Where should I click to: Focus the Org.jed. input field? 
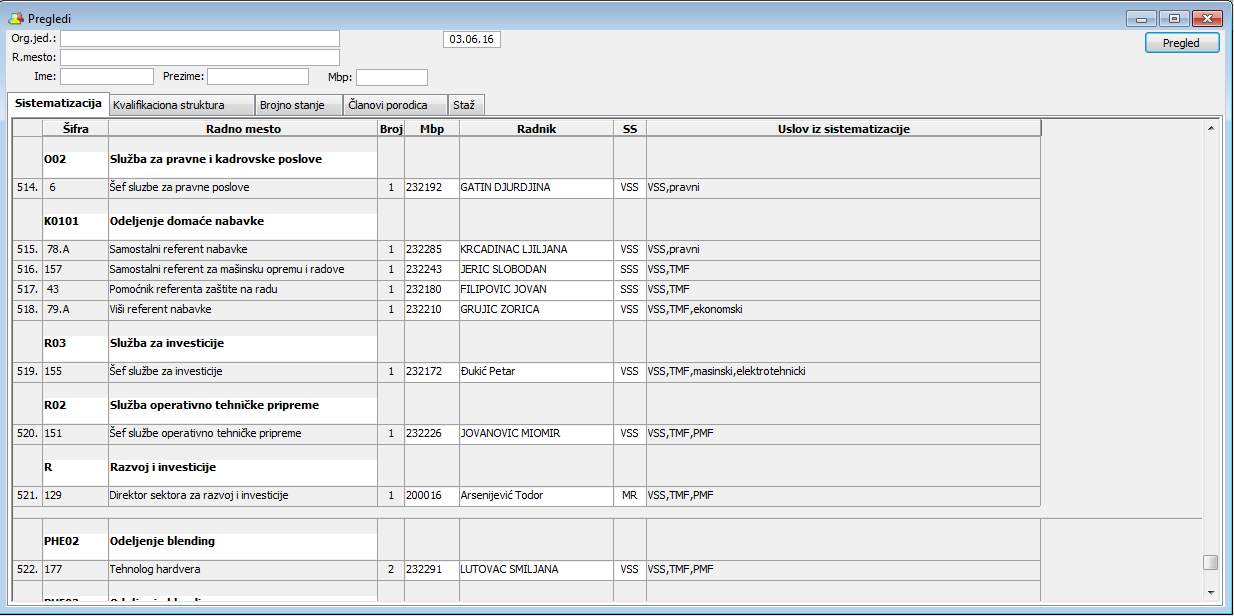pyautogui.click(x=200, y=39)
